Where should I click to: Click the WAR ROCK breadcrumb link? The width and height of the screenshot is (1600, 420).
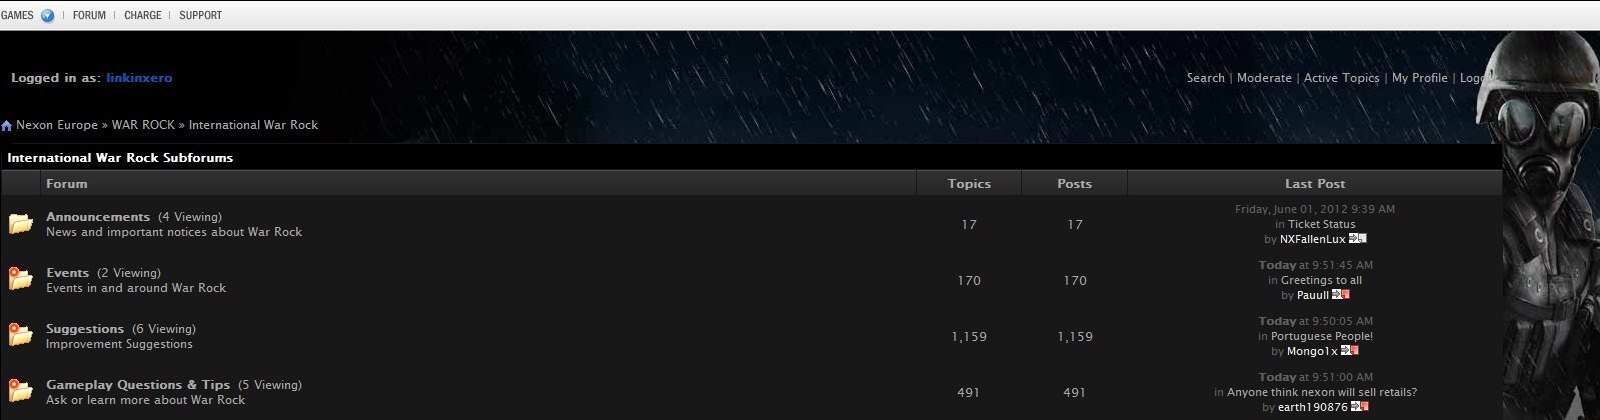click(143, 125)
